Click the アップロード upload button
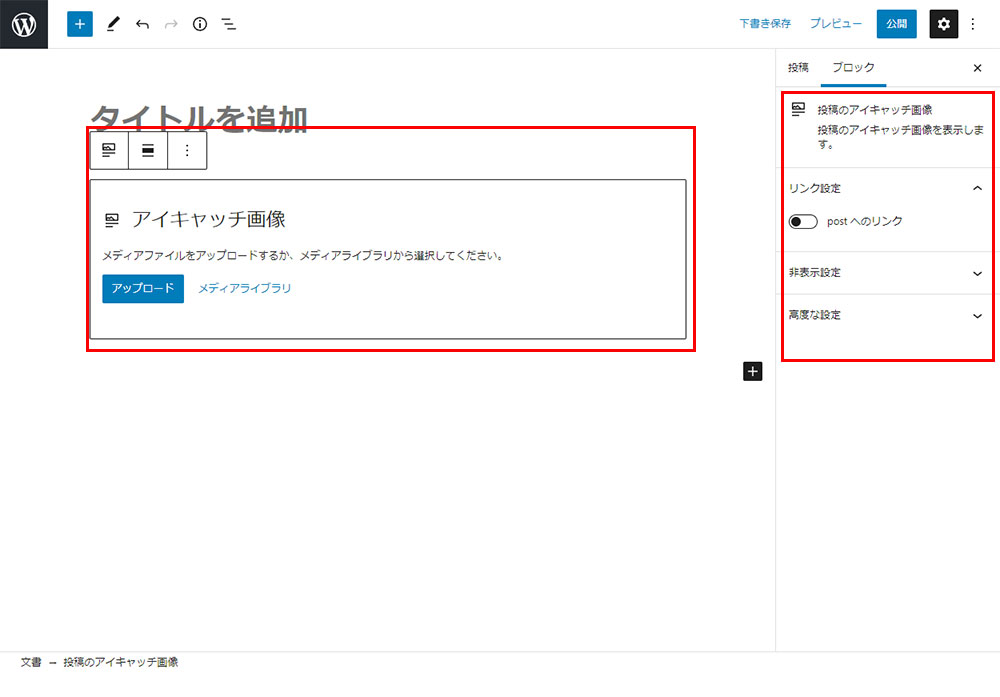This screenshot has width=1000, height=697. tap(142, 288)
